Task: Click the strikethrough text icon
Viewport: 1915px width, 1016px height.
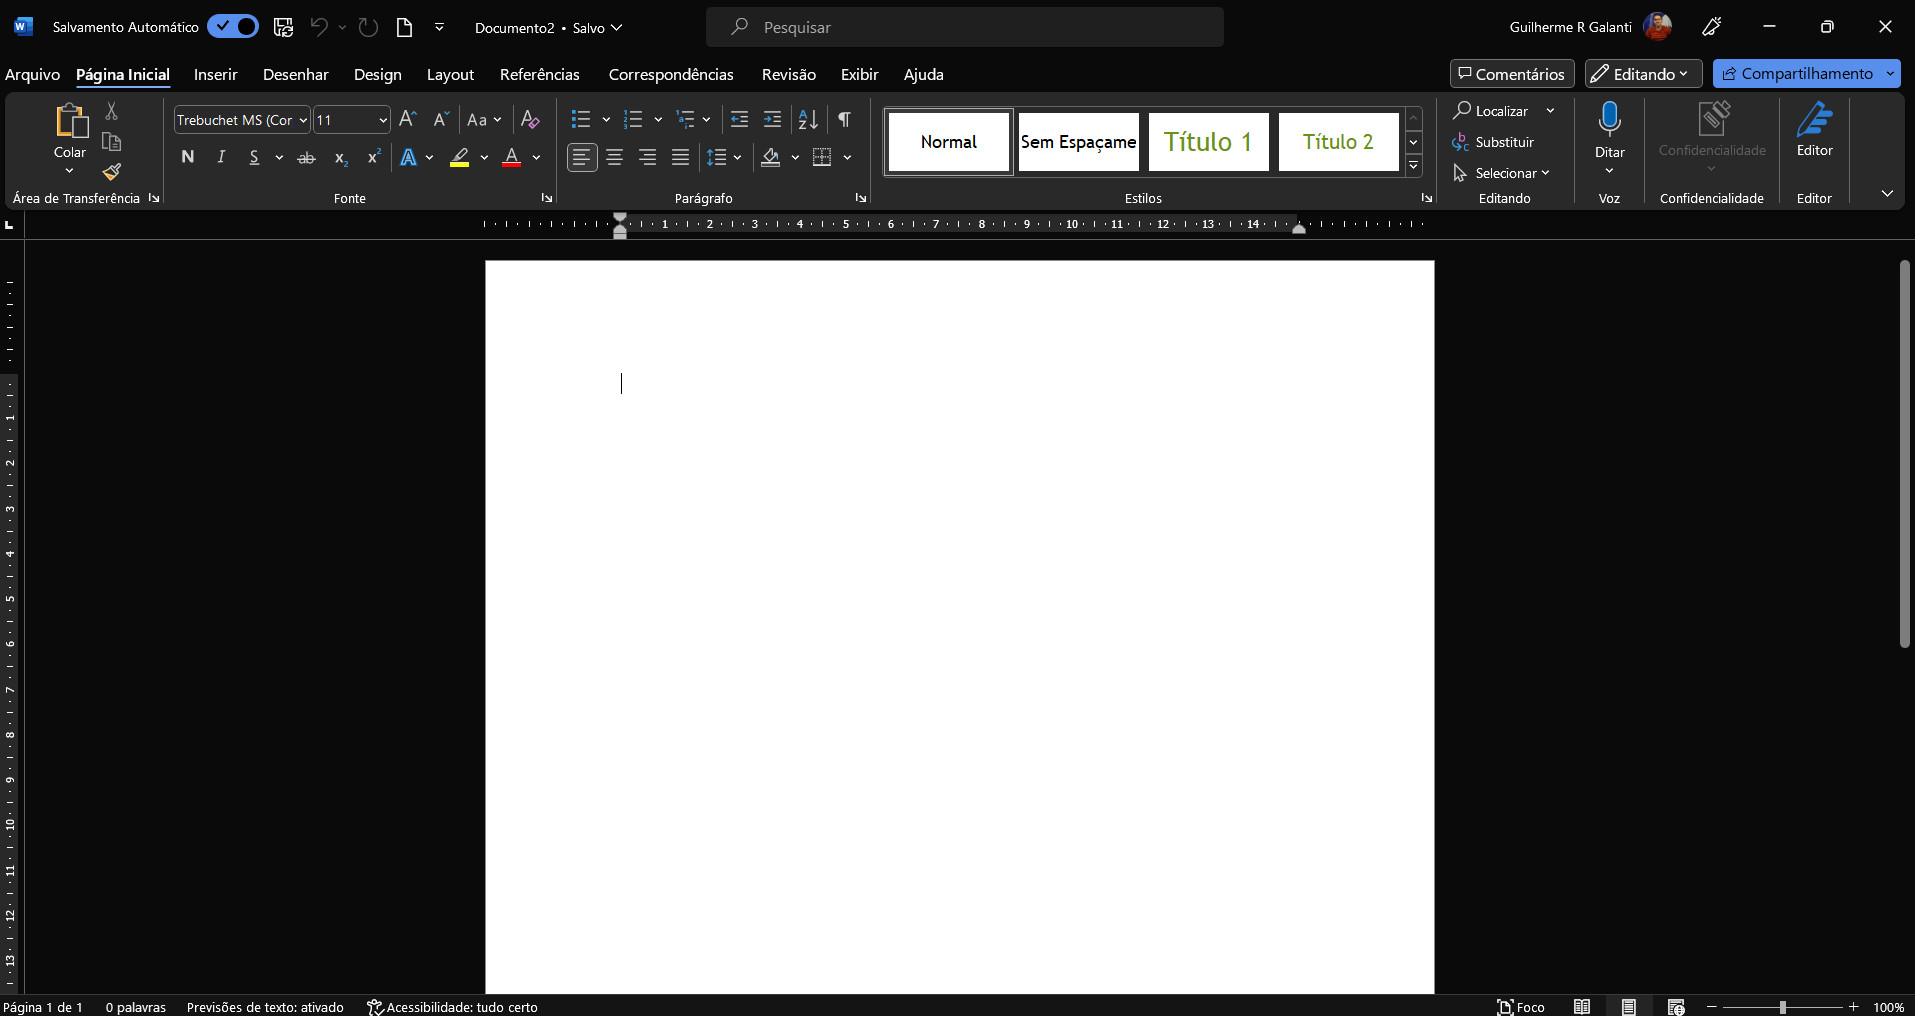Action: [x=307, y=157]
